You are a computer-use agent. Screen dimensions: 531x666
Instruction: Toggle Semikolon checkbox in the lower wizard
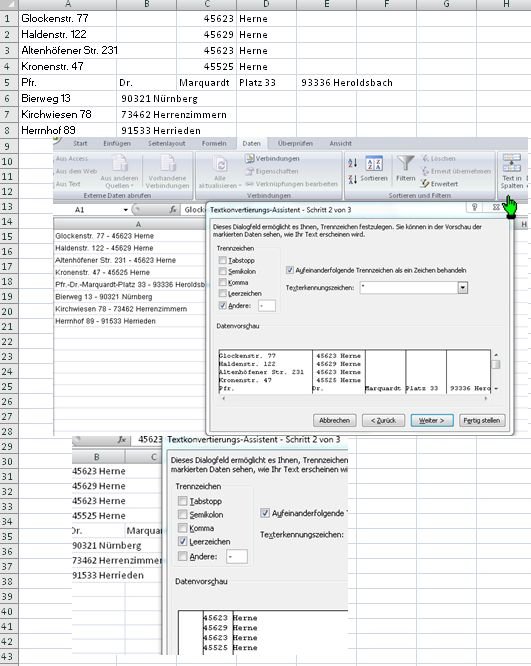click(x=183, y=514)
